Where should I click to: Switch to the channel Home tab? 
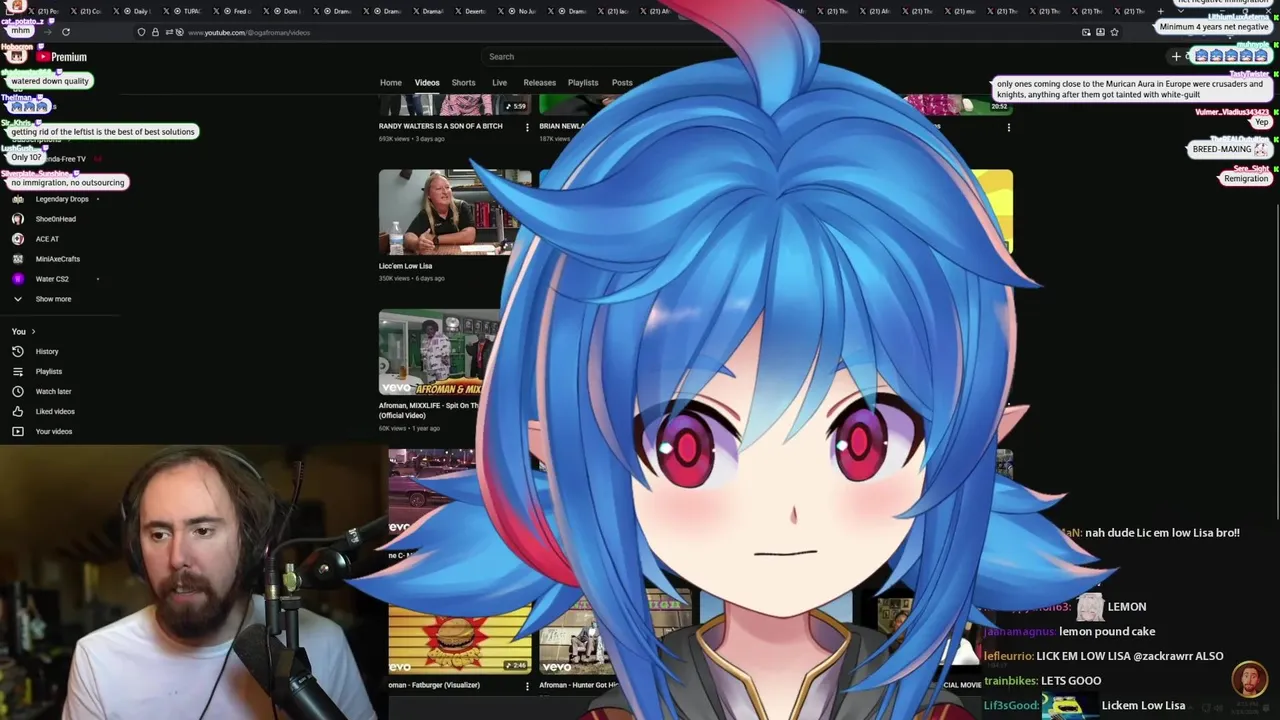(x=390, y=83)
